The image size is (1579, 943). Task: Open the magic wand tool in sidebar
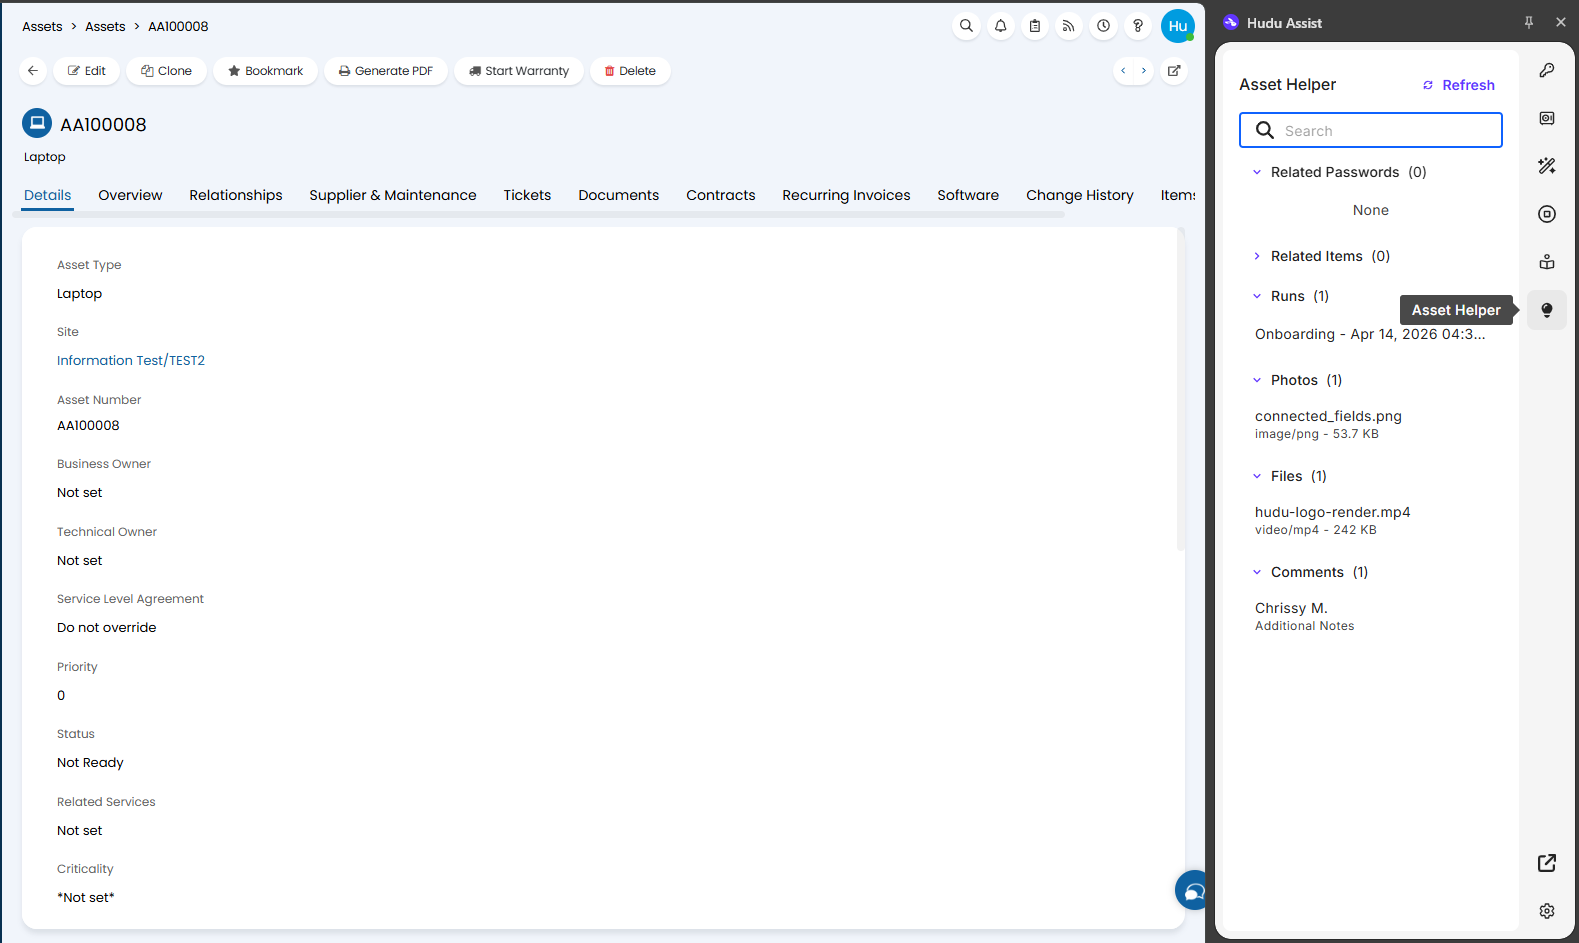click(x=1547, y=166)
